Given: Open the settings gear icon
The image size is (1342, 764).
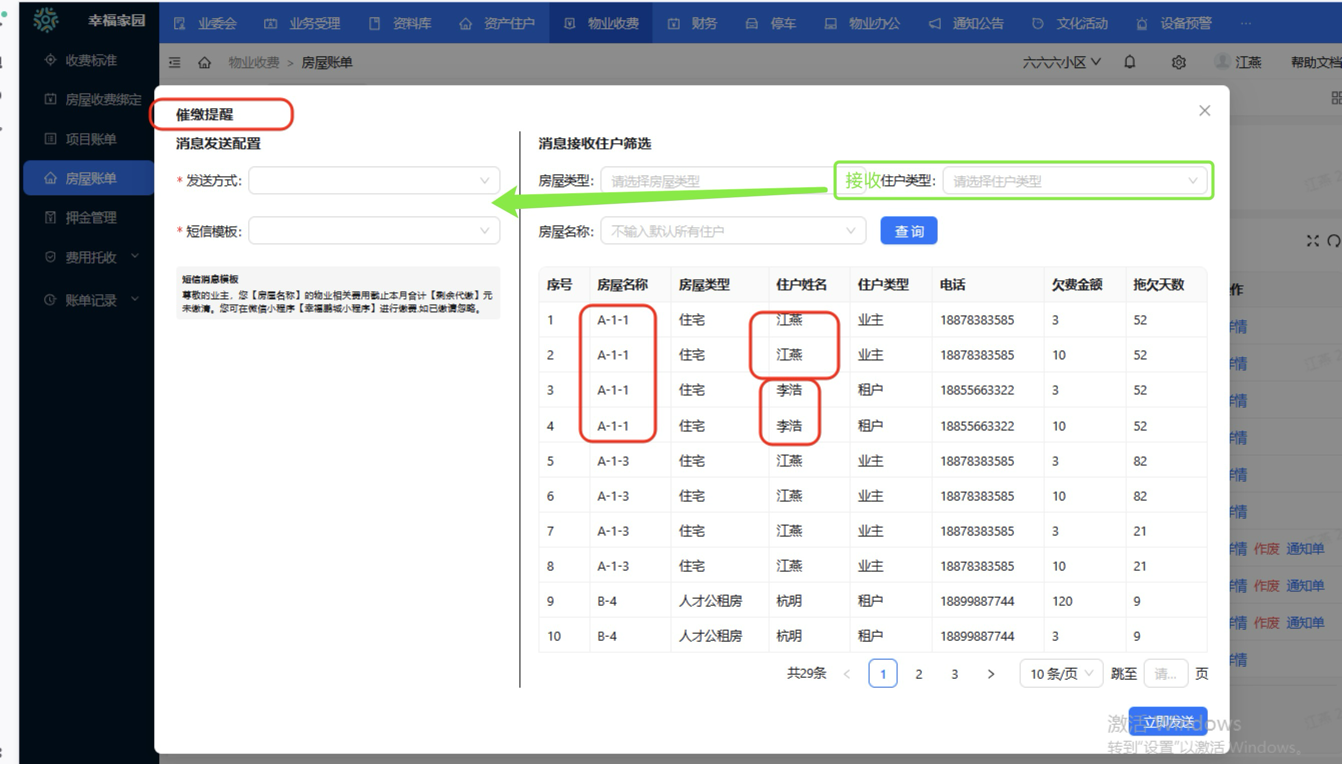Looking at the screenshot, I should point(1179,62).
